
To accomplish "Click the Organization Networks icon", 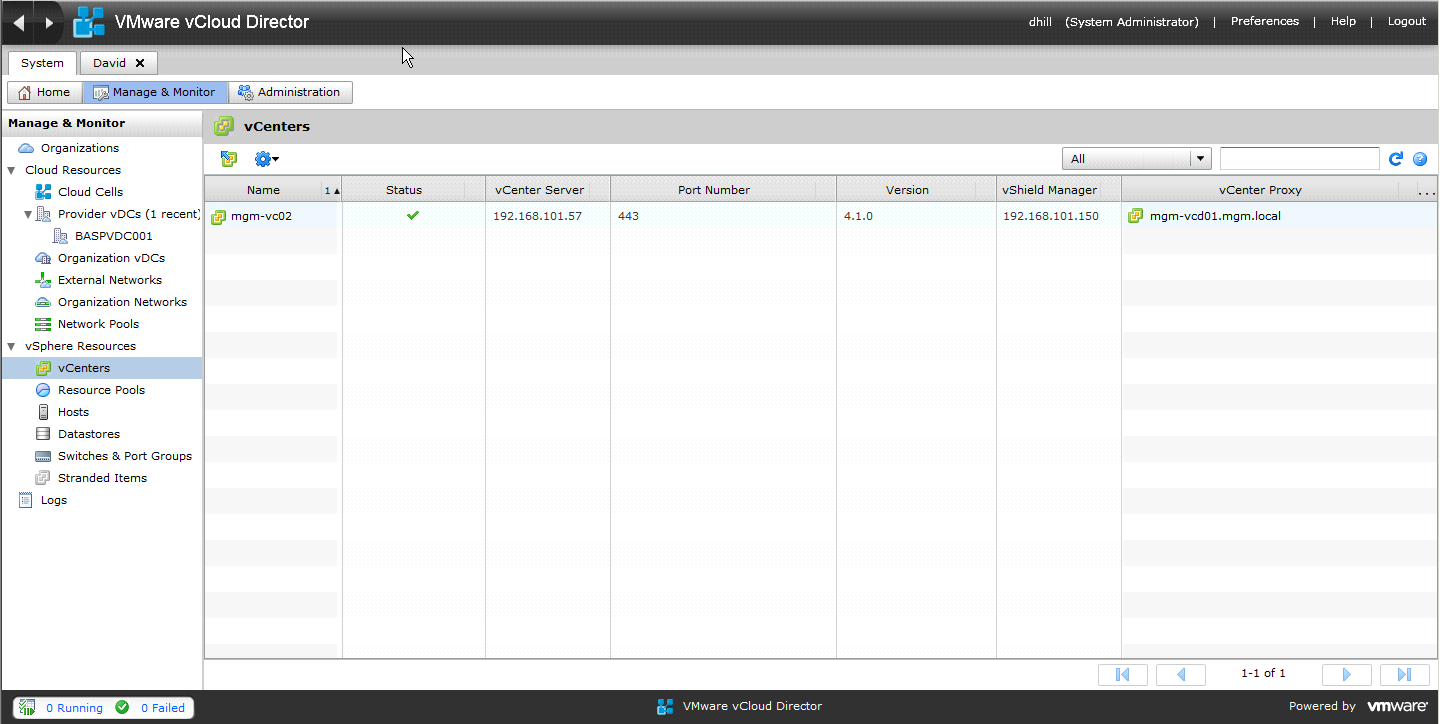I will tap(43, 302).
